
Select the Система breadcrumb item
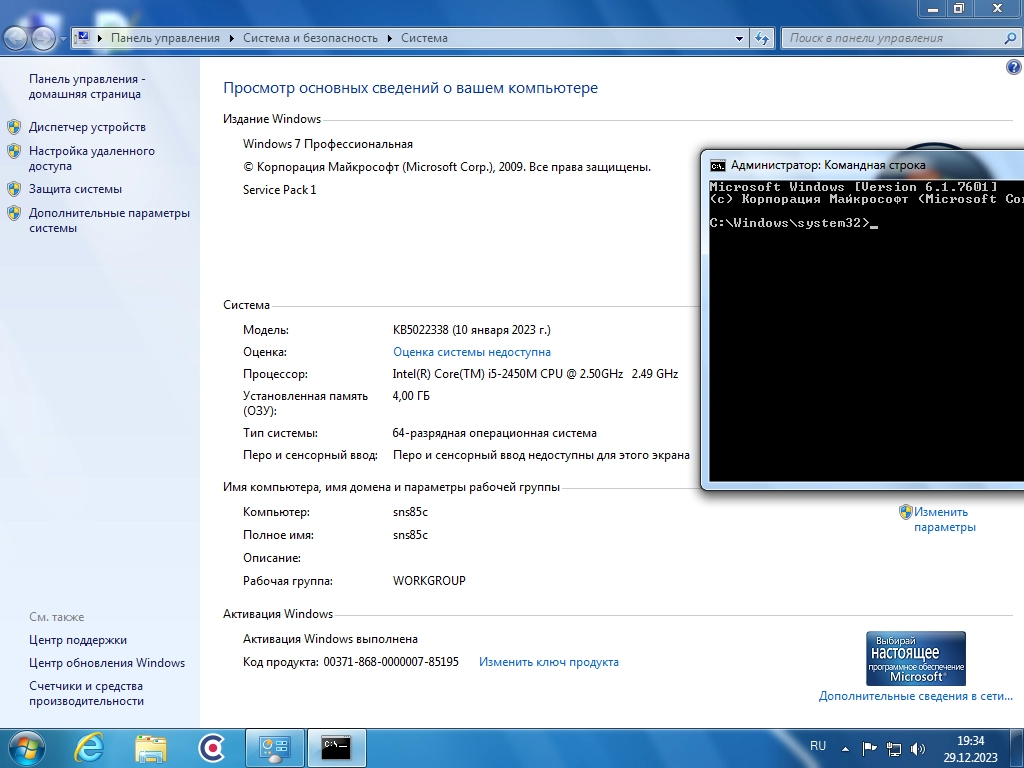tap(424, 38)
